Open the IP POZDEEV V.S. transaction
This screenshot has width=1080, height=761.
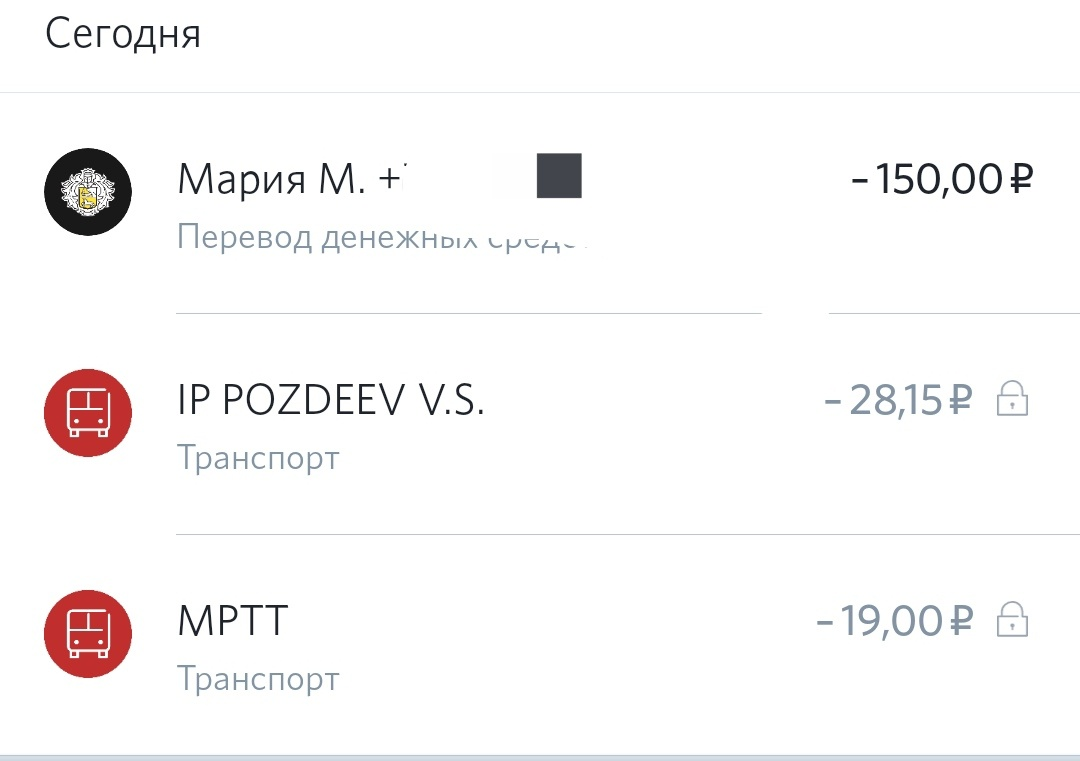point(540,424)
